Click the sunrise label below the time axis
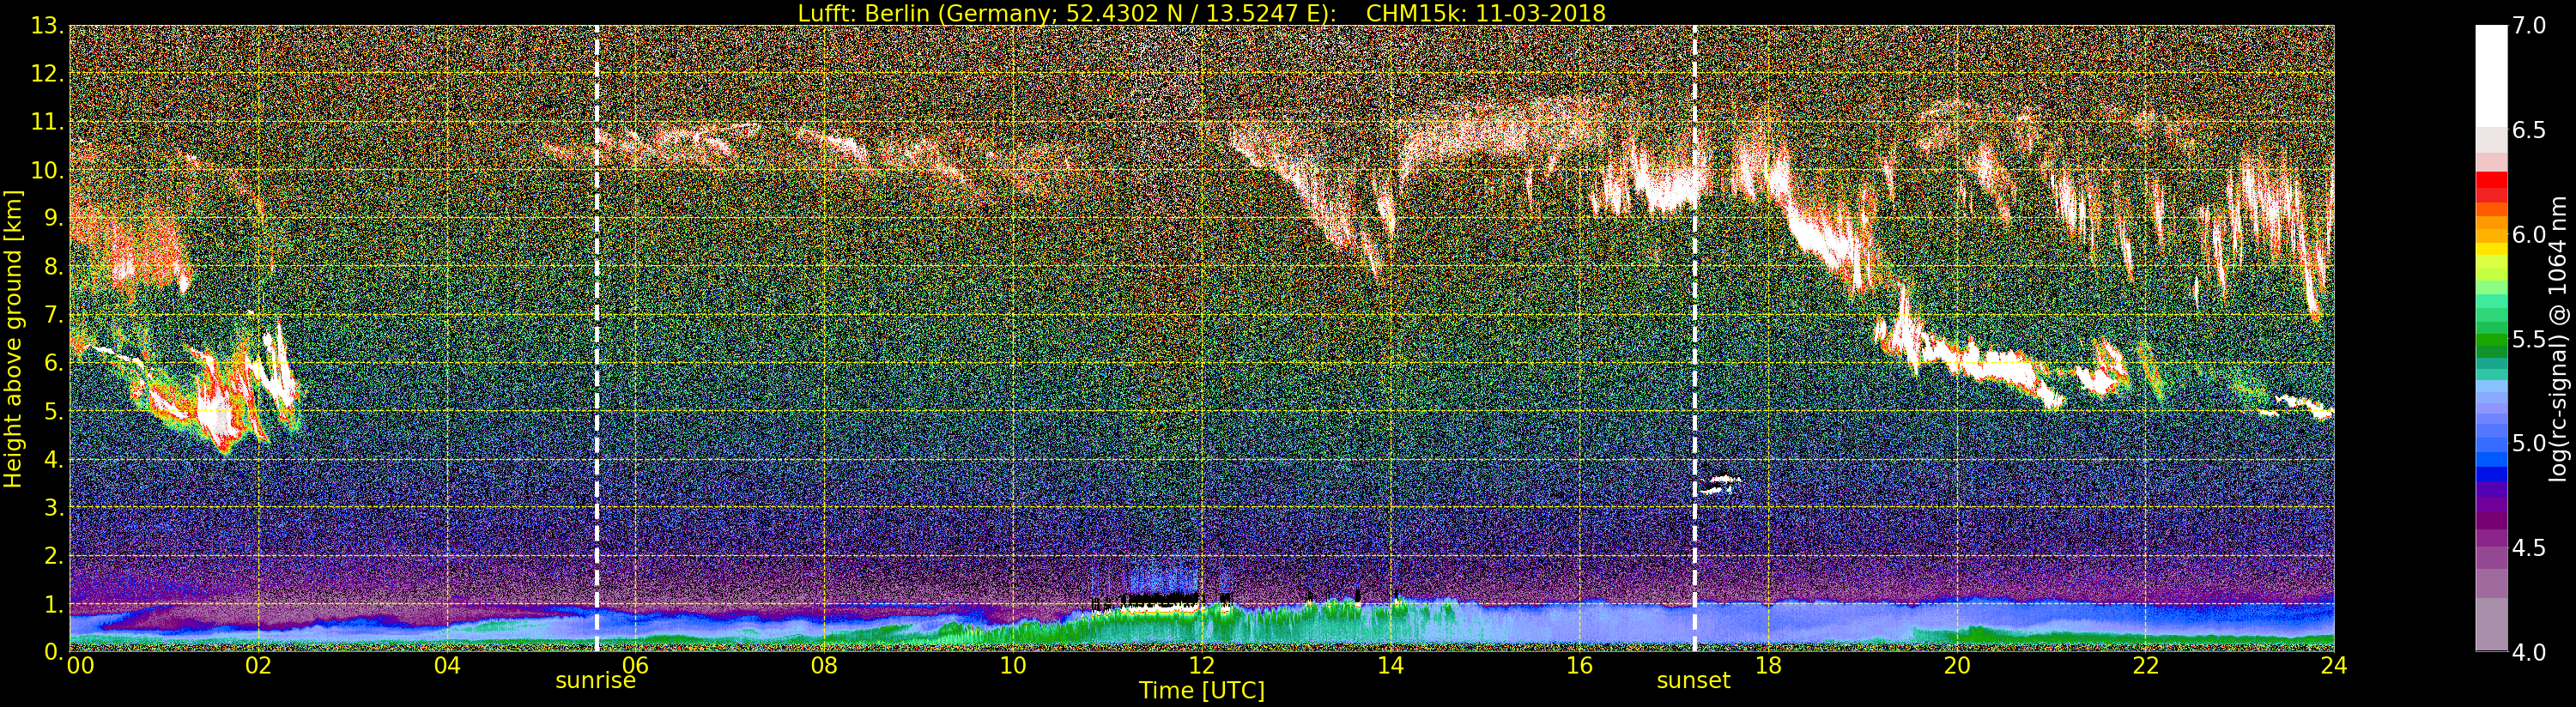2576x707 pixels. point(595,681)
